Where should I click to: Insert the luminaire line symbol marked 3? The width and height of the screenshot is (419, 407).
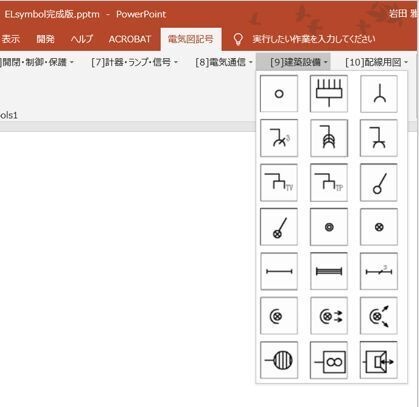(379, 271)
